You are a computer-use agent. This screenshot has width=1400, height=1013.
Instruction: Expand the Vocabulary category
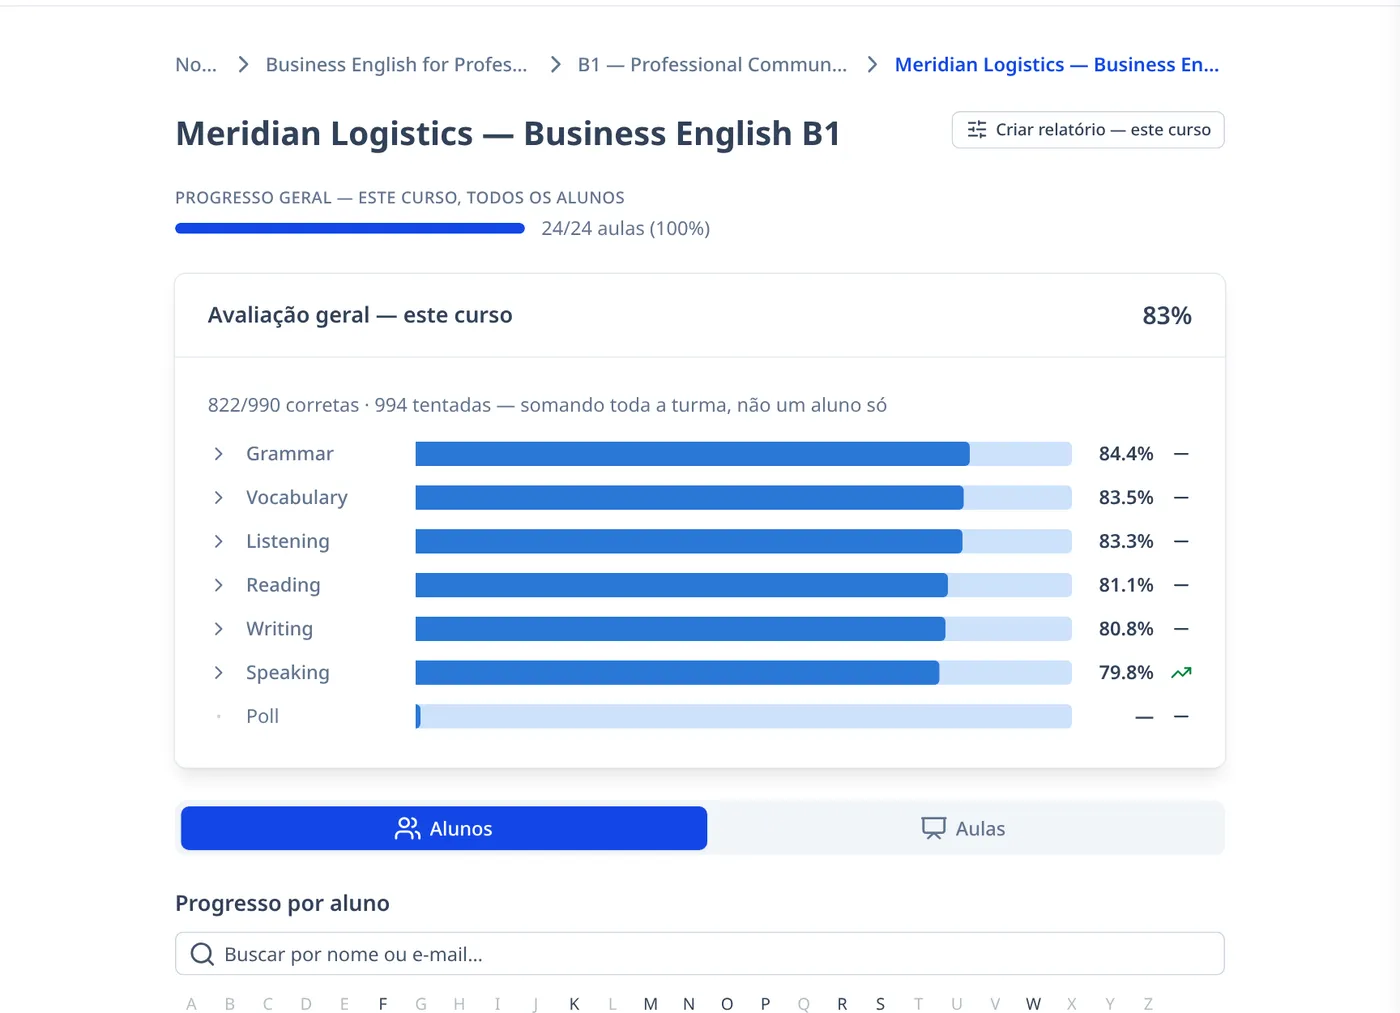point(218,498)
